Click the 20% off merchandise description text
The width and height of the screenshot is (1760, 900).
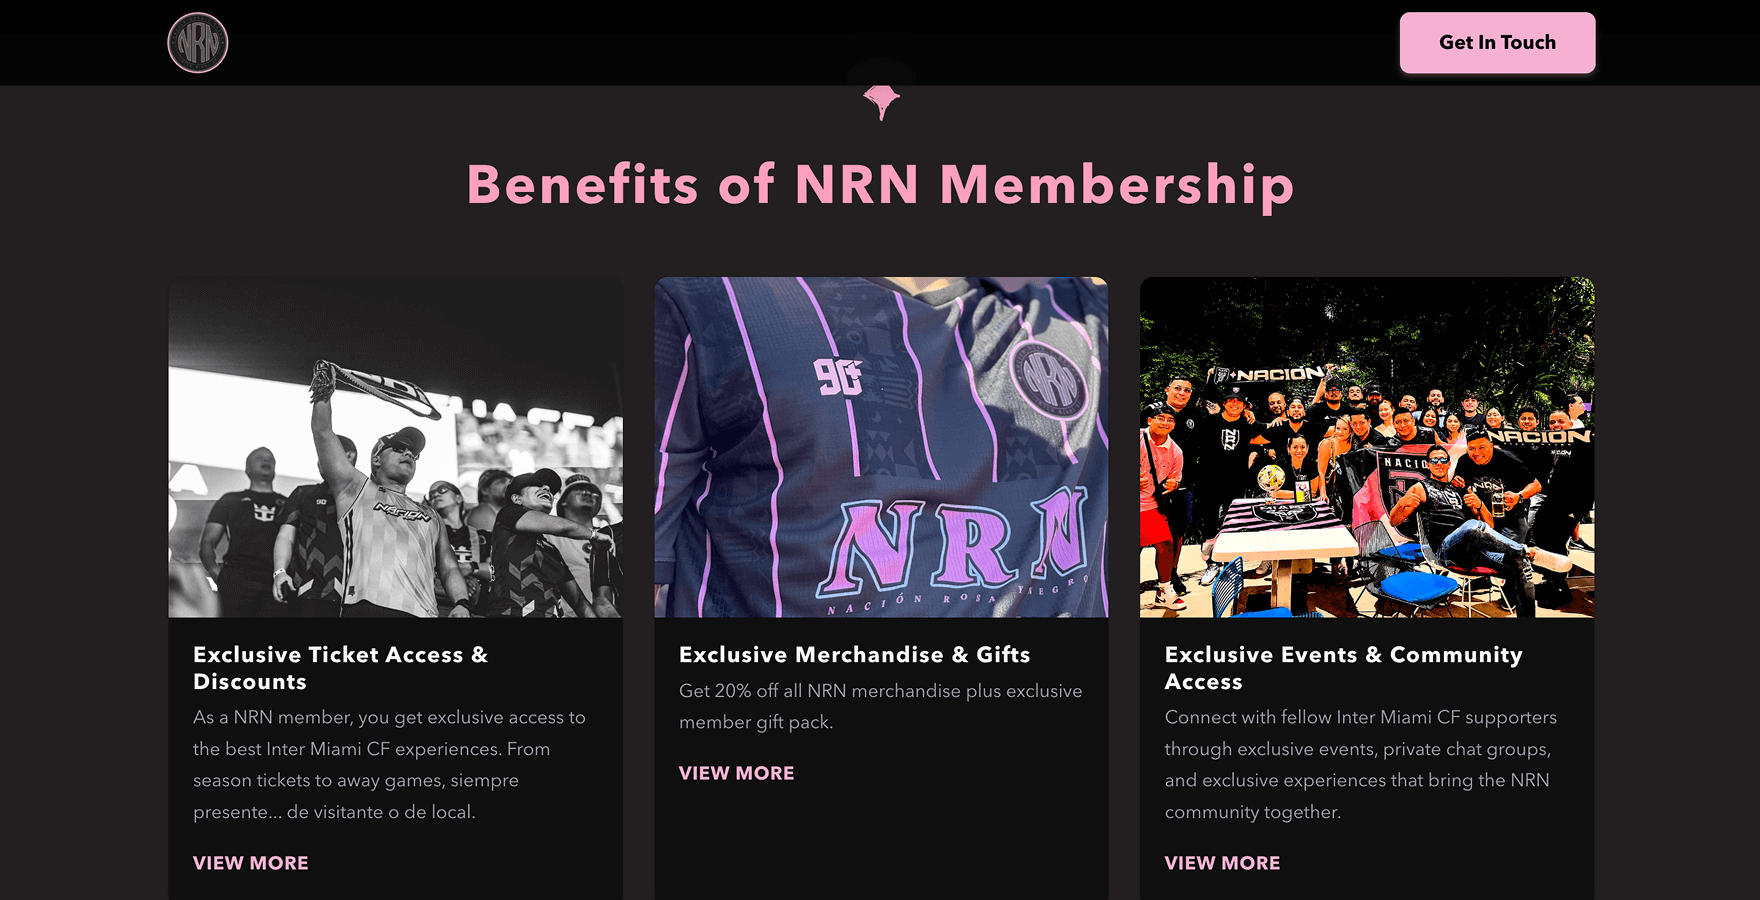880,706
